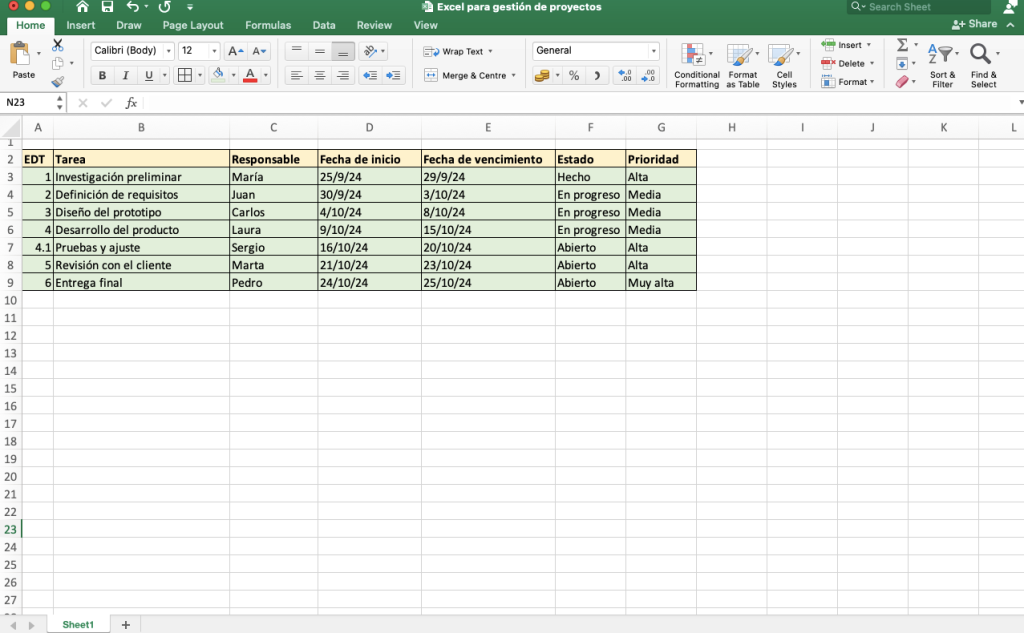Click the Save icon in title bar
This screenshot has height=633, width=1024.
(x=107, y=7)
